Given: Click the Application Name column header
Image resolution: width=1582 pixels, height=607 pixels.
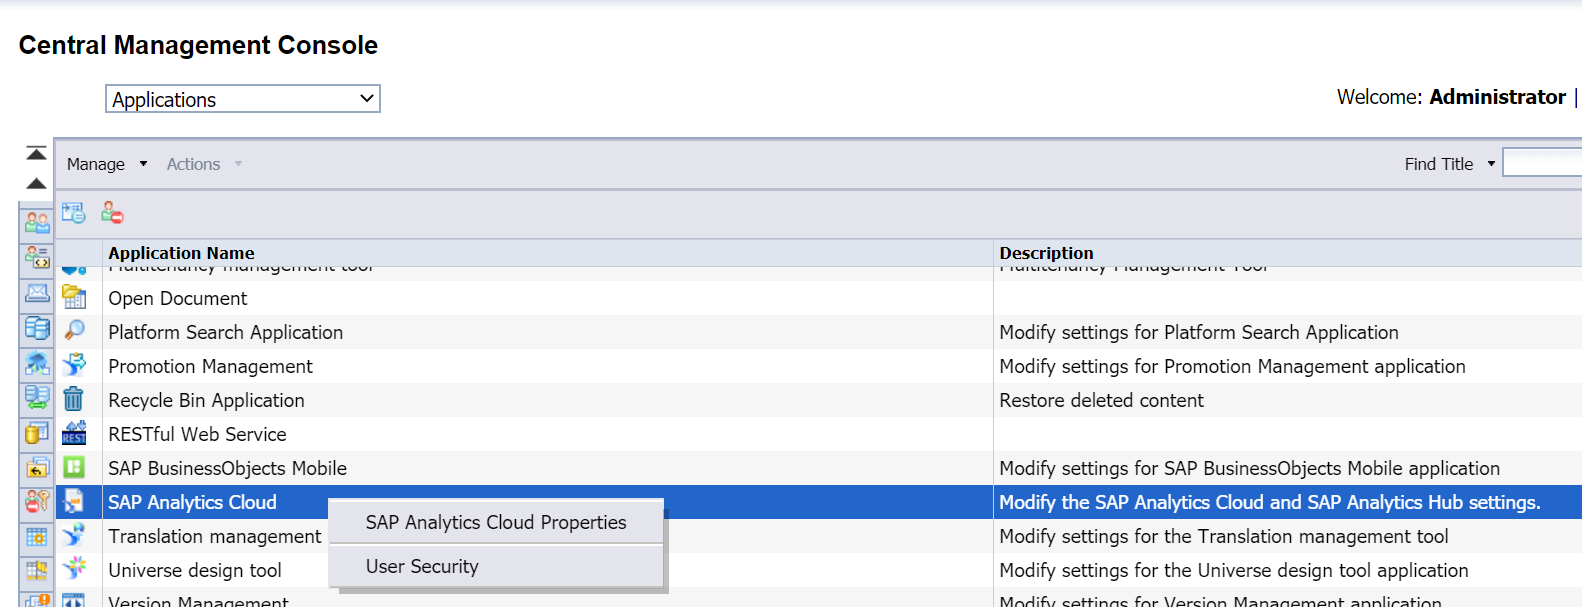Looking at the screenshot, I should click(x=181, y=253).
